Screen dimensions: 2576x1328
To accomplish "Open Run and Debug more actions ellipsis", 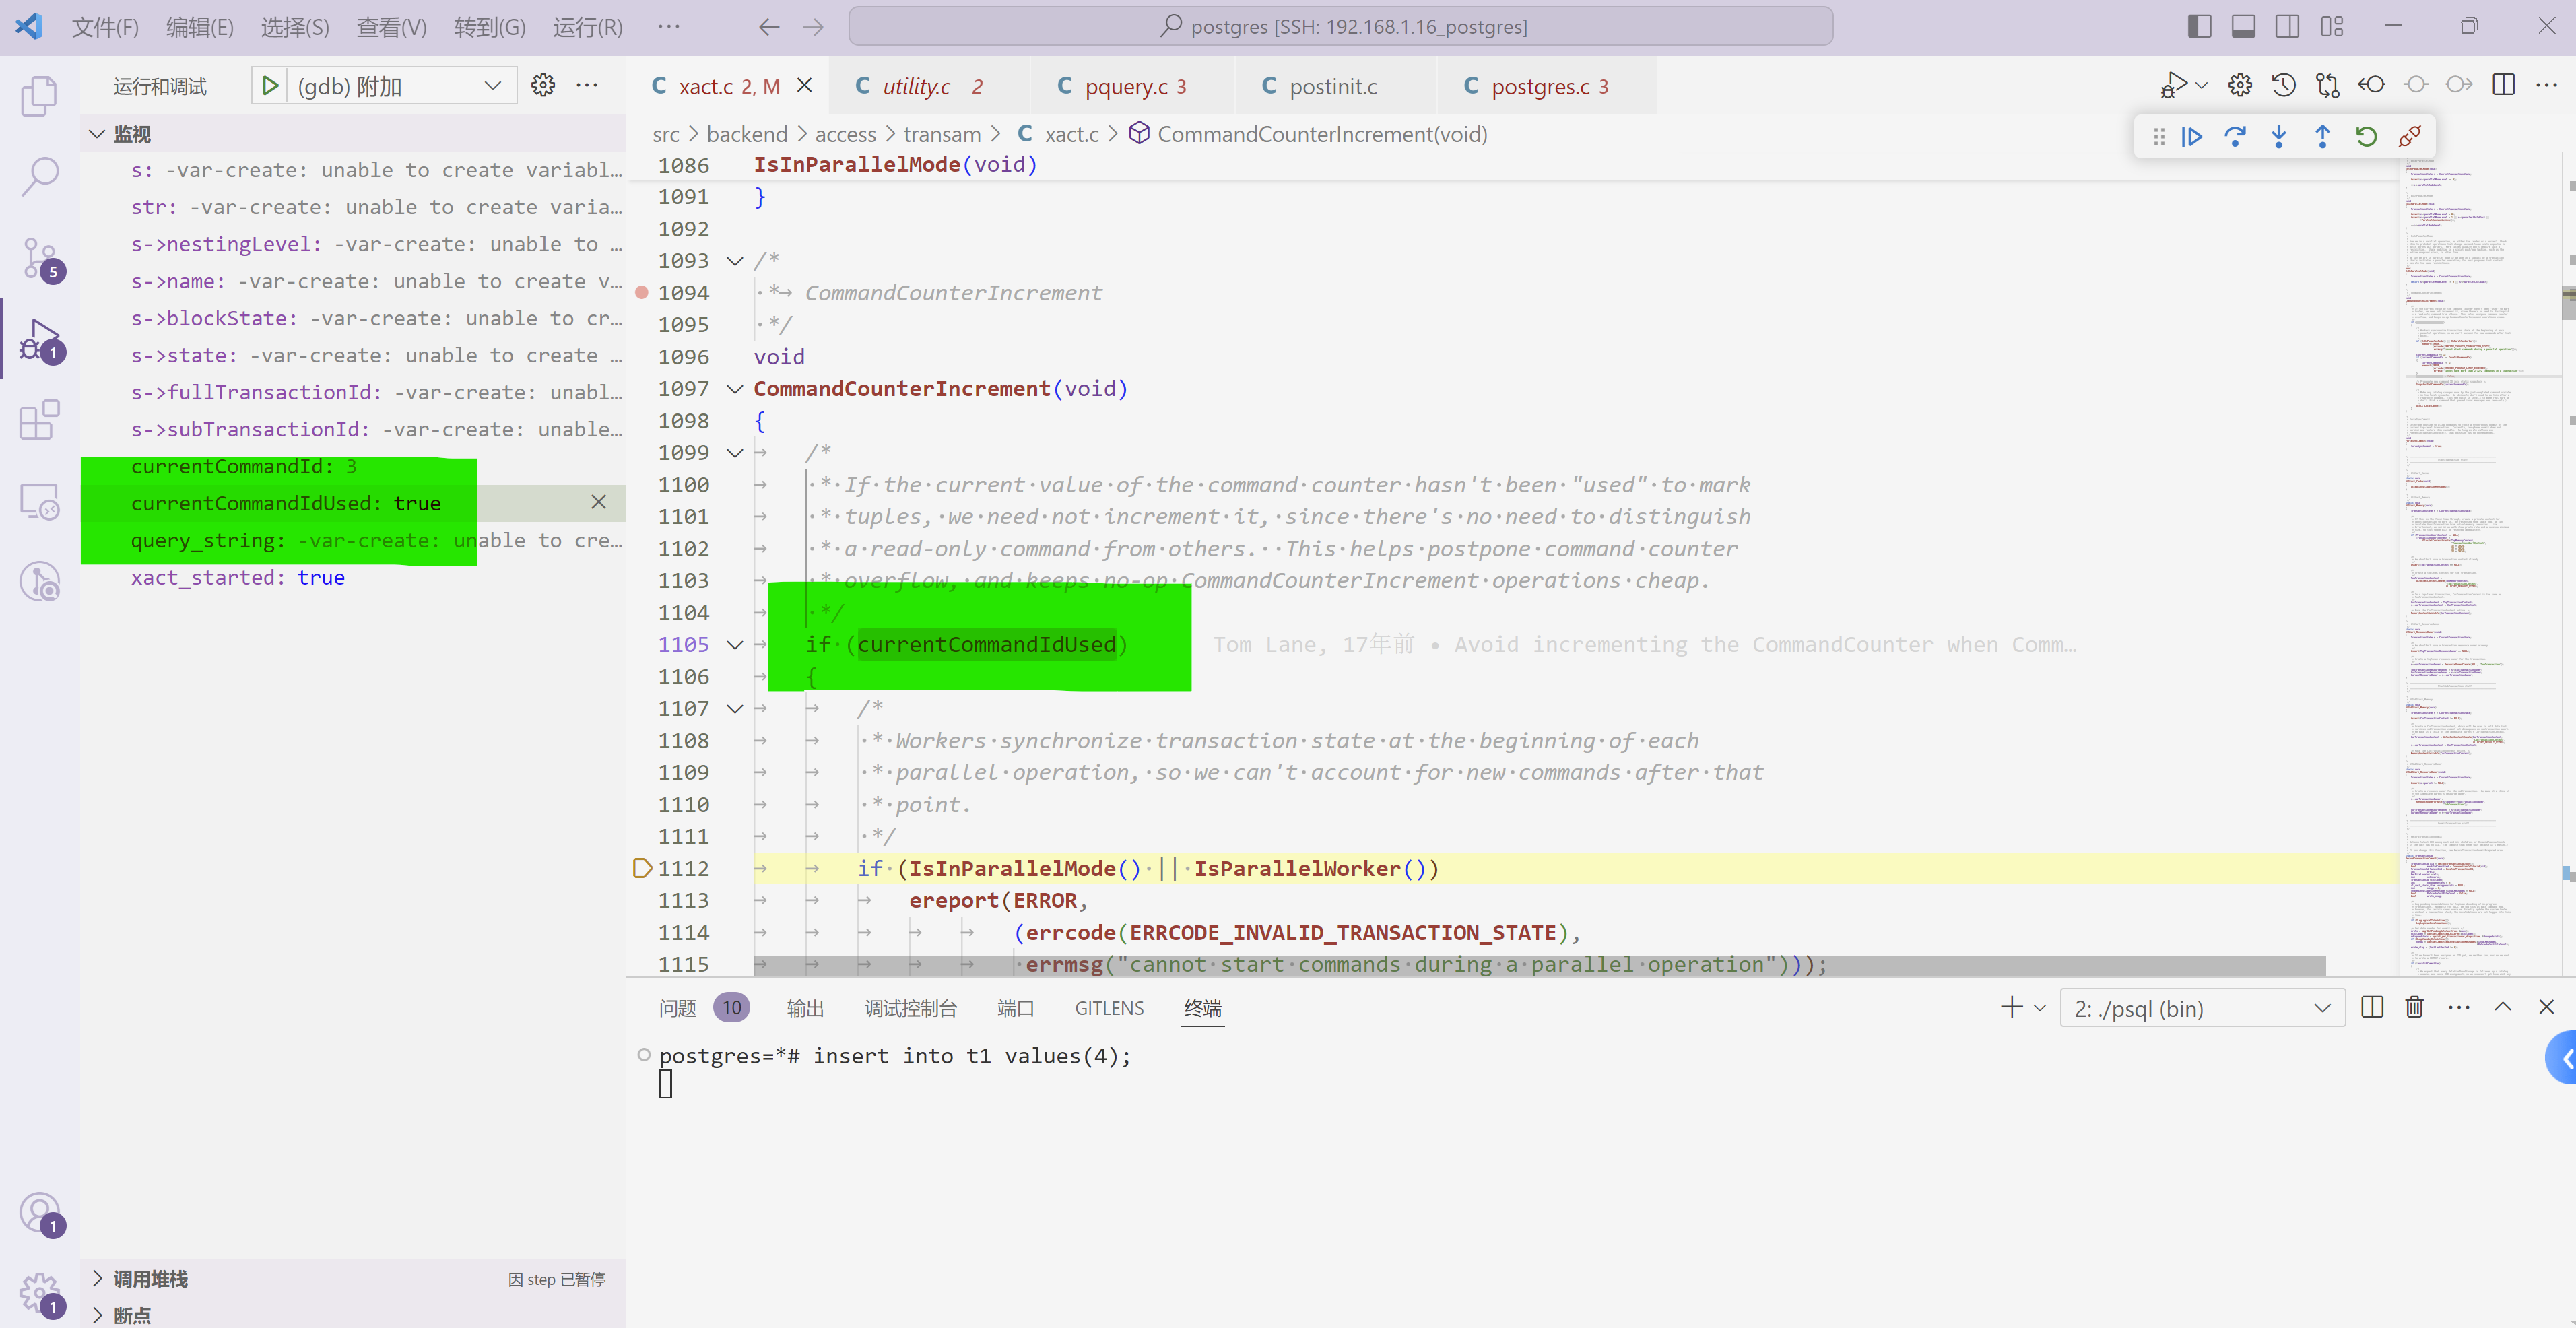I will pos(587,86).
